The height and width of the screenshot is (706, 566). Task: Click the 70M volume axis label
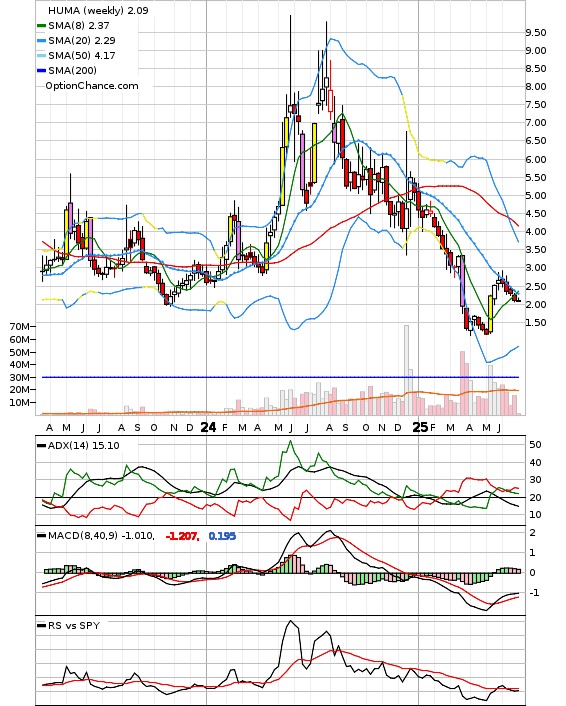click(20, 326)
